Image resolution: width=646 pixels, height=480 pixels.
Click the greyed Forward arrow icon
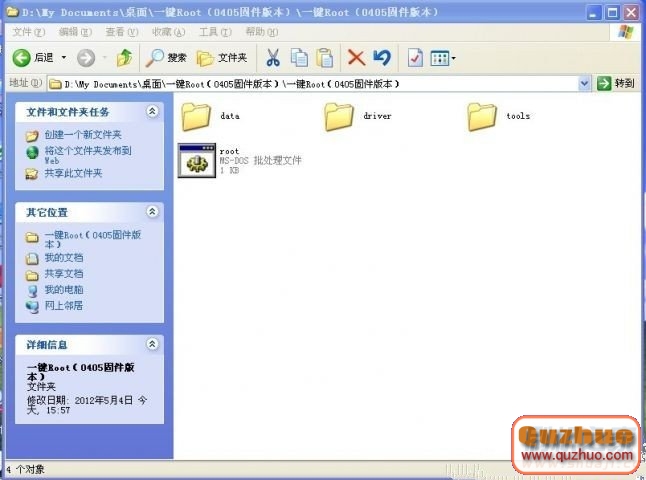pyautogui.click(x=86, y=58)
